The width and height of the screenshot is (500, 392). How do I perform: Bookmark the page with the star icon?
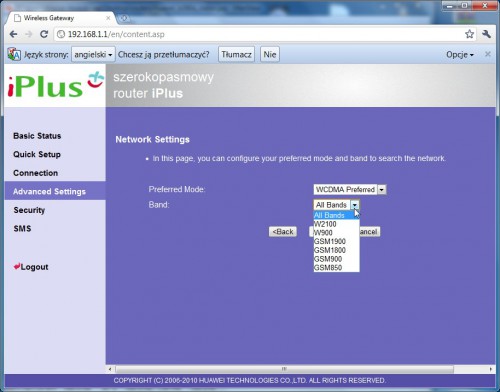point(470,34)
